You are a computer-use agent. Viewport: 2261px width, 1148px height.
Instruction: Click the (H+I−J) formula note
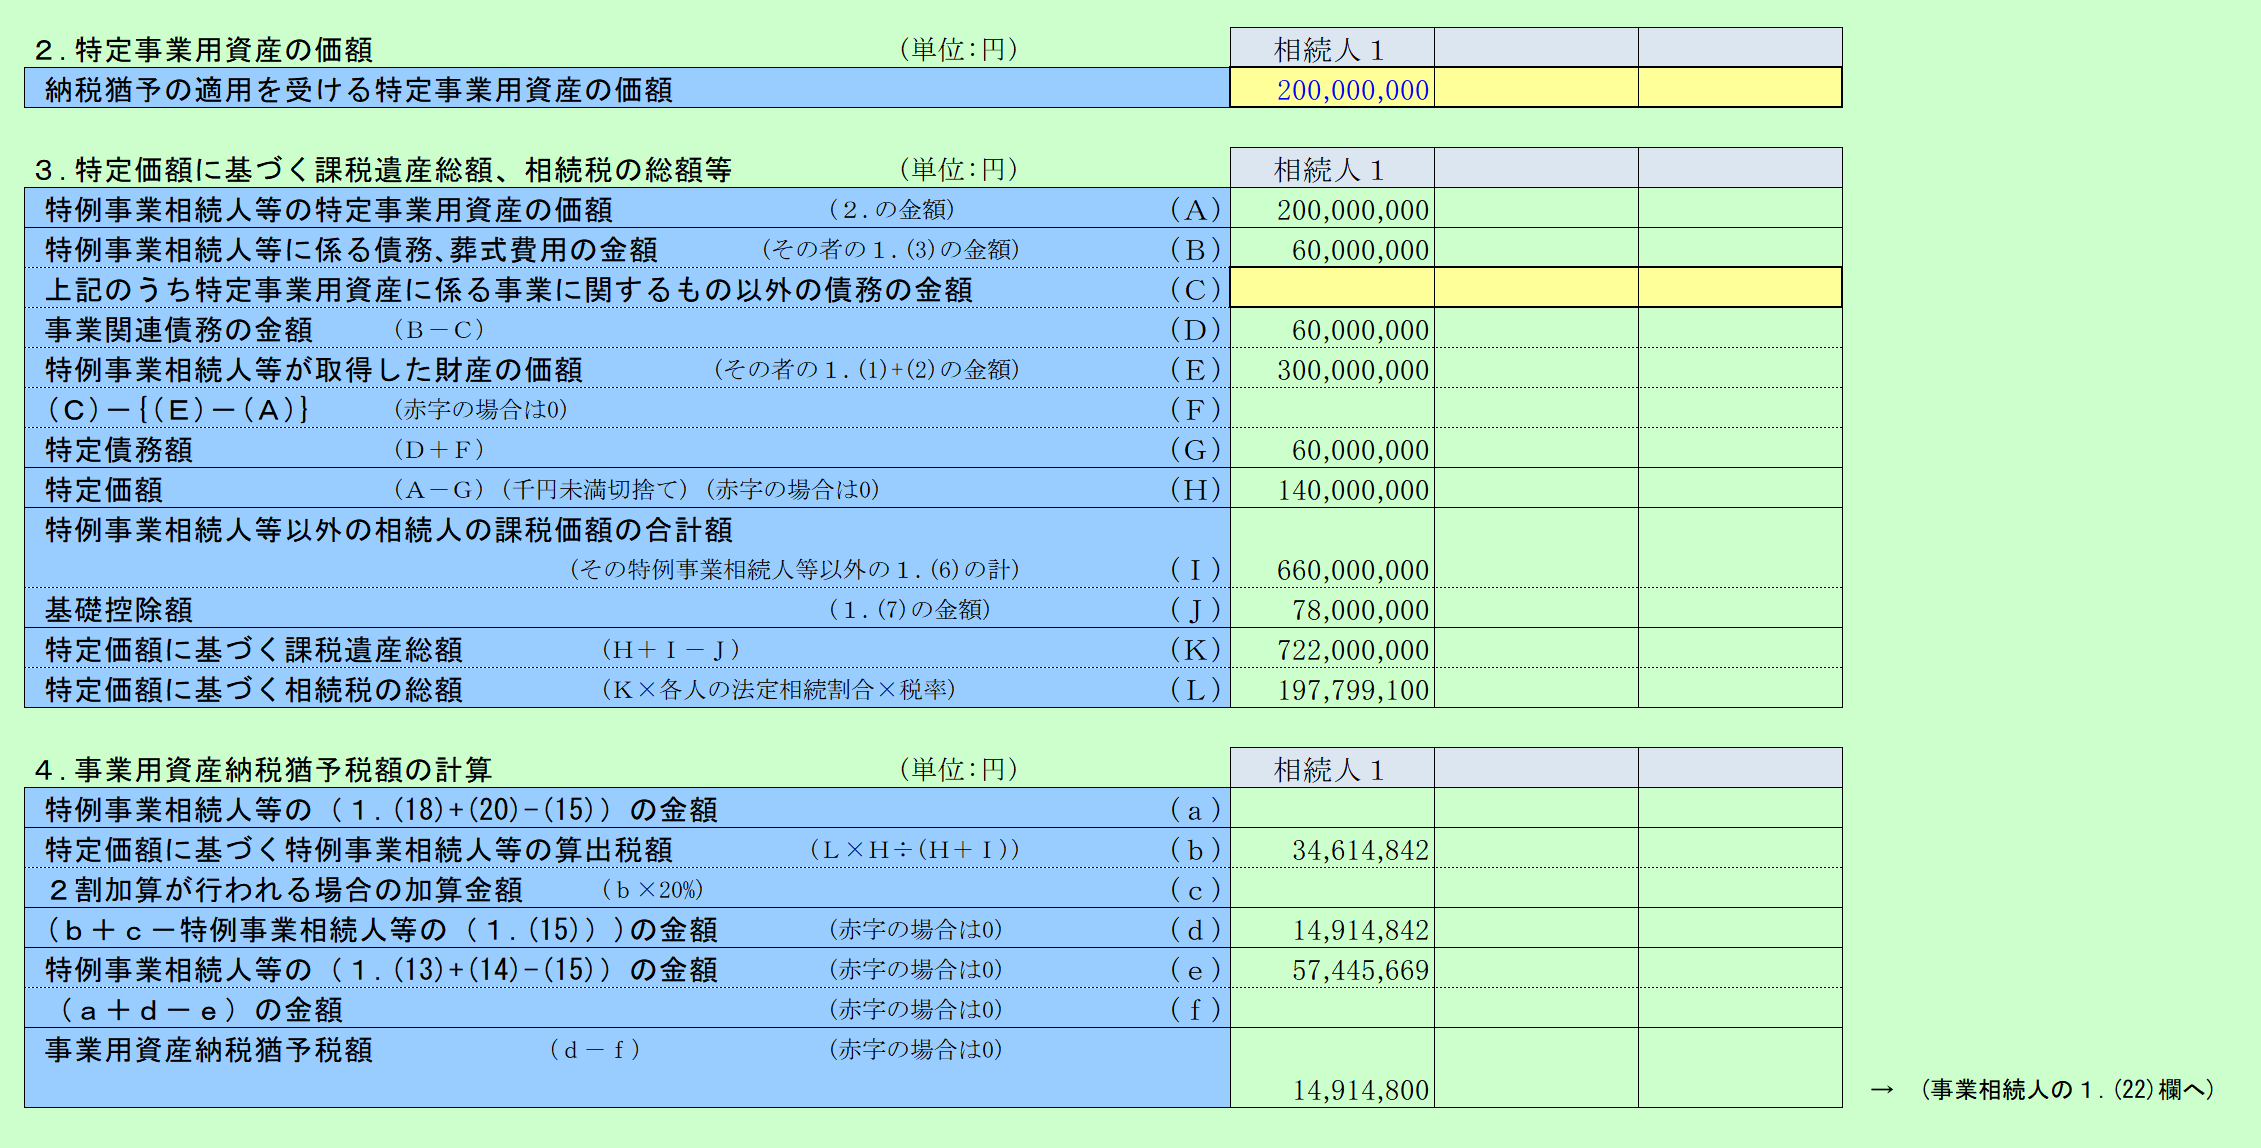tap(670, 650)
